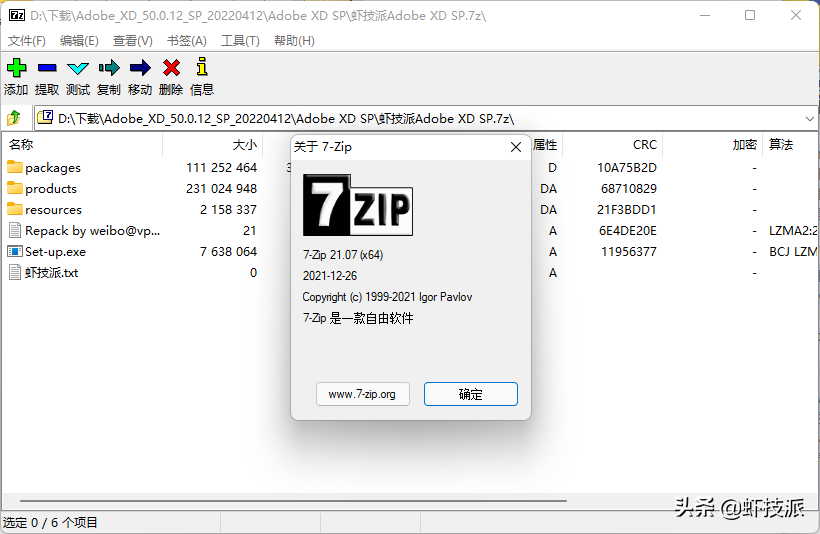
Task: Click size value 7 638 064
Action: [x=228, y=252]
